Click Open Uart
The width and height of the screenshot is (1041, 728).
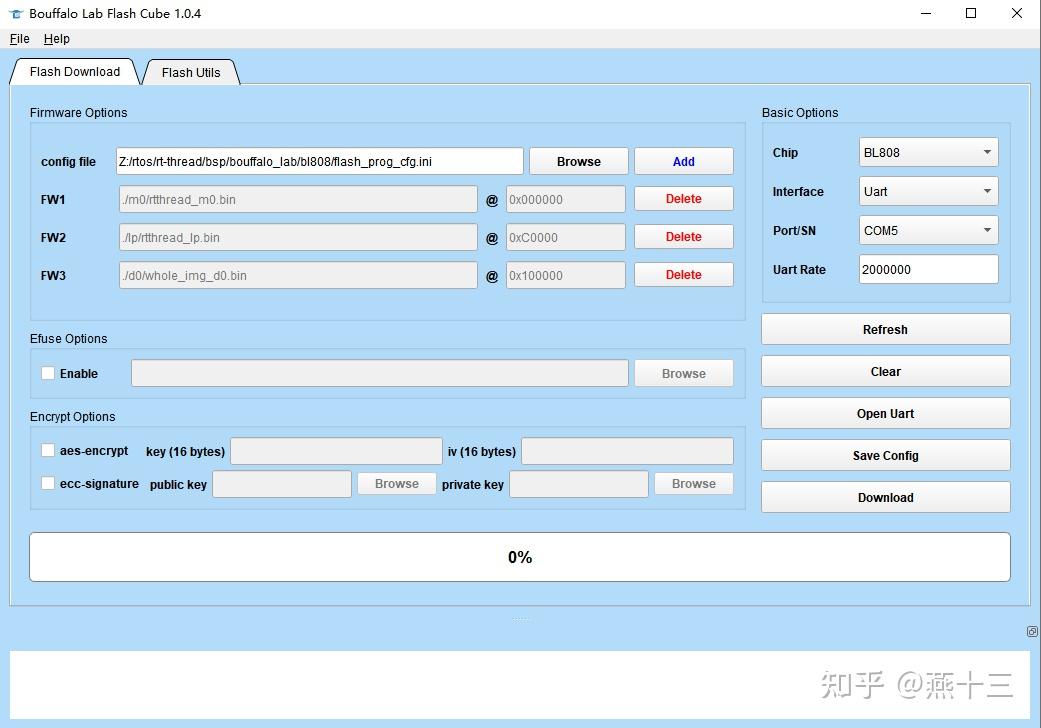pos(885,413)
